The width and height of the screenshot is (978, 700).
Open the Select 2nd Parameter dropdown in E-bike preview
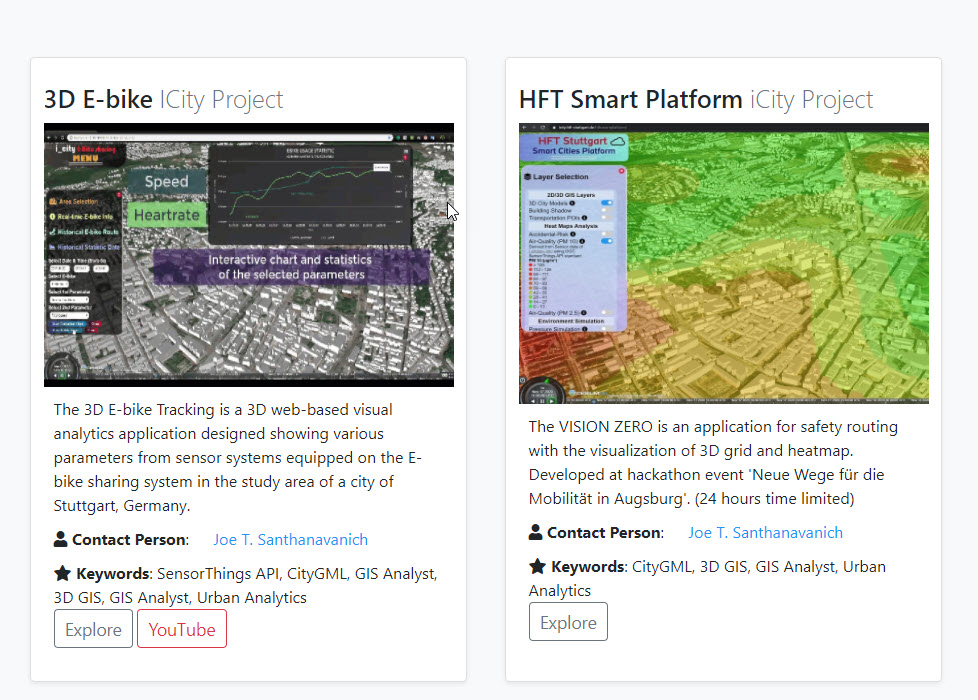(x=69, y=316)
